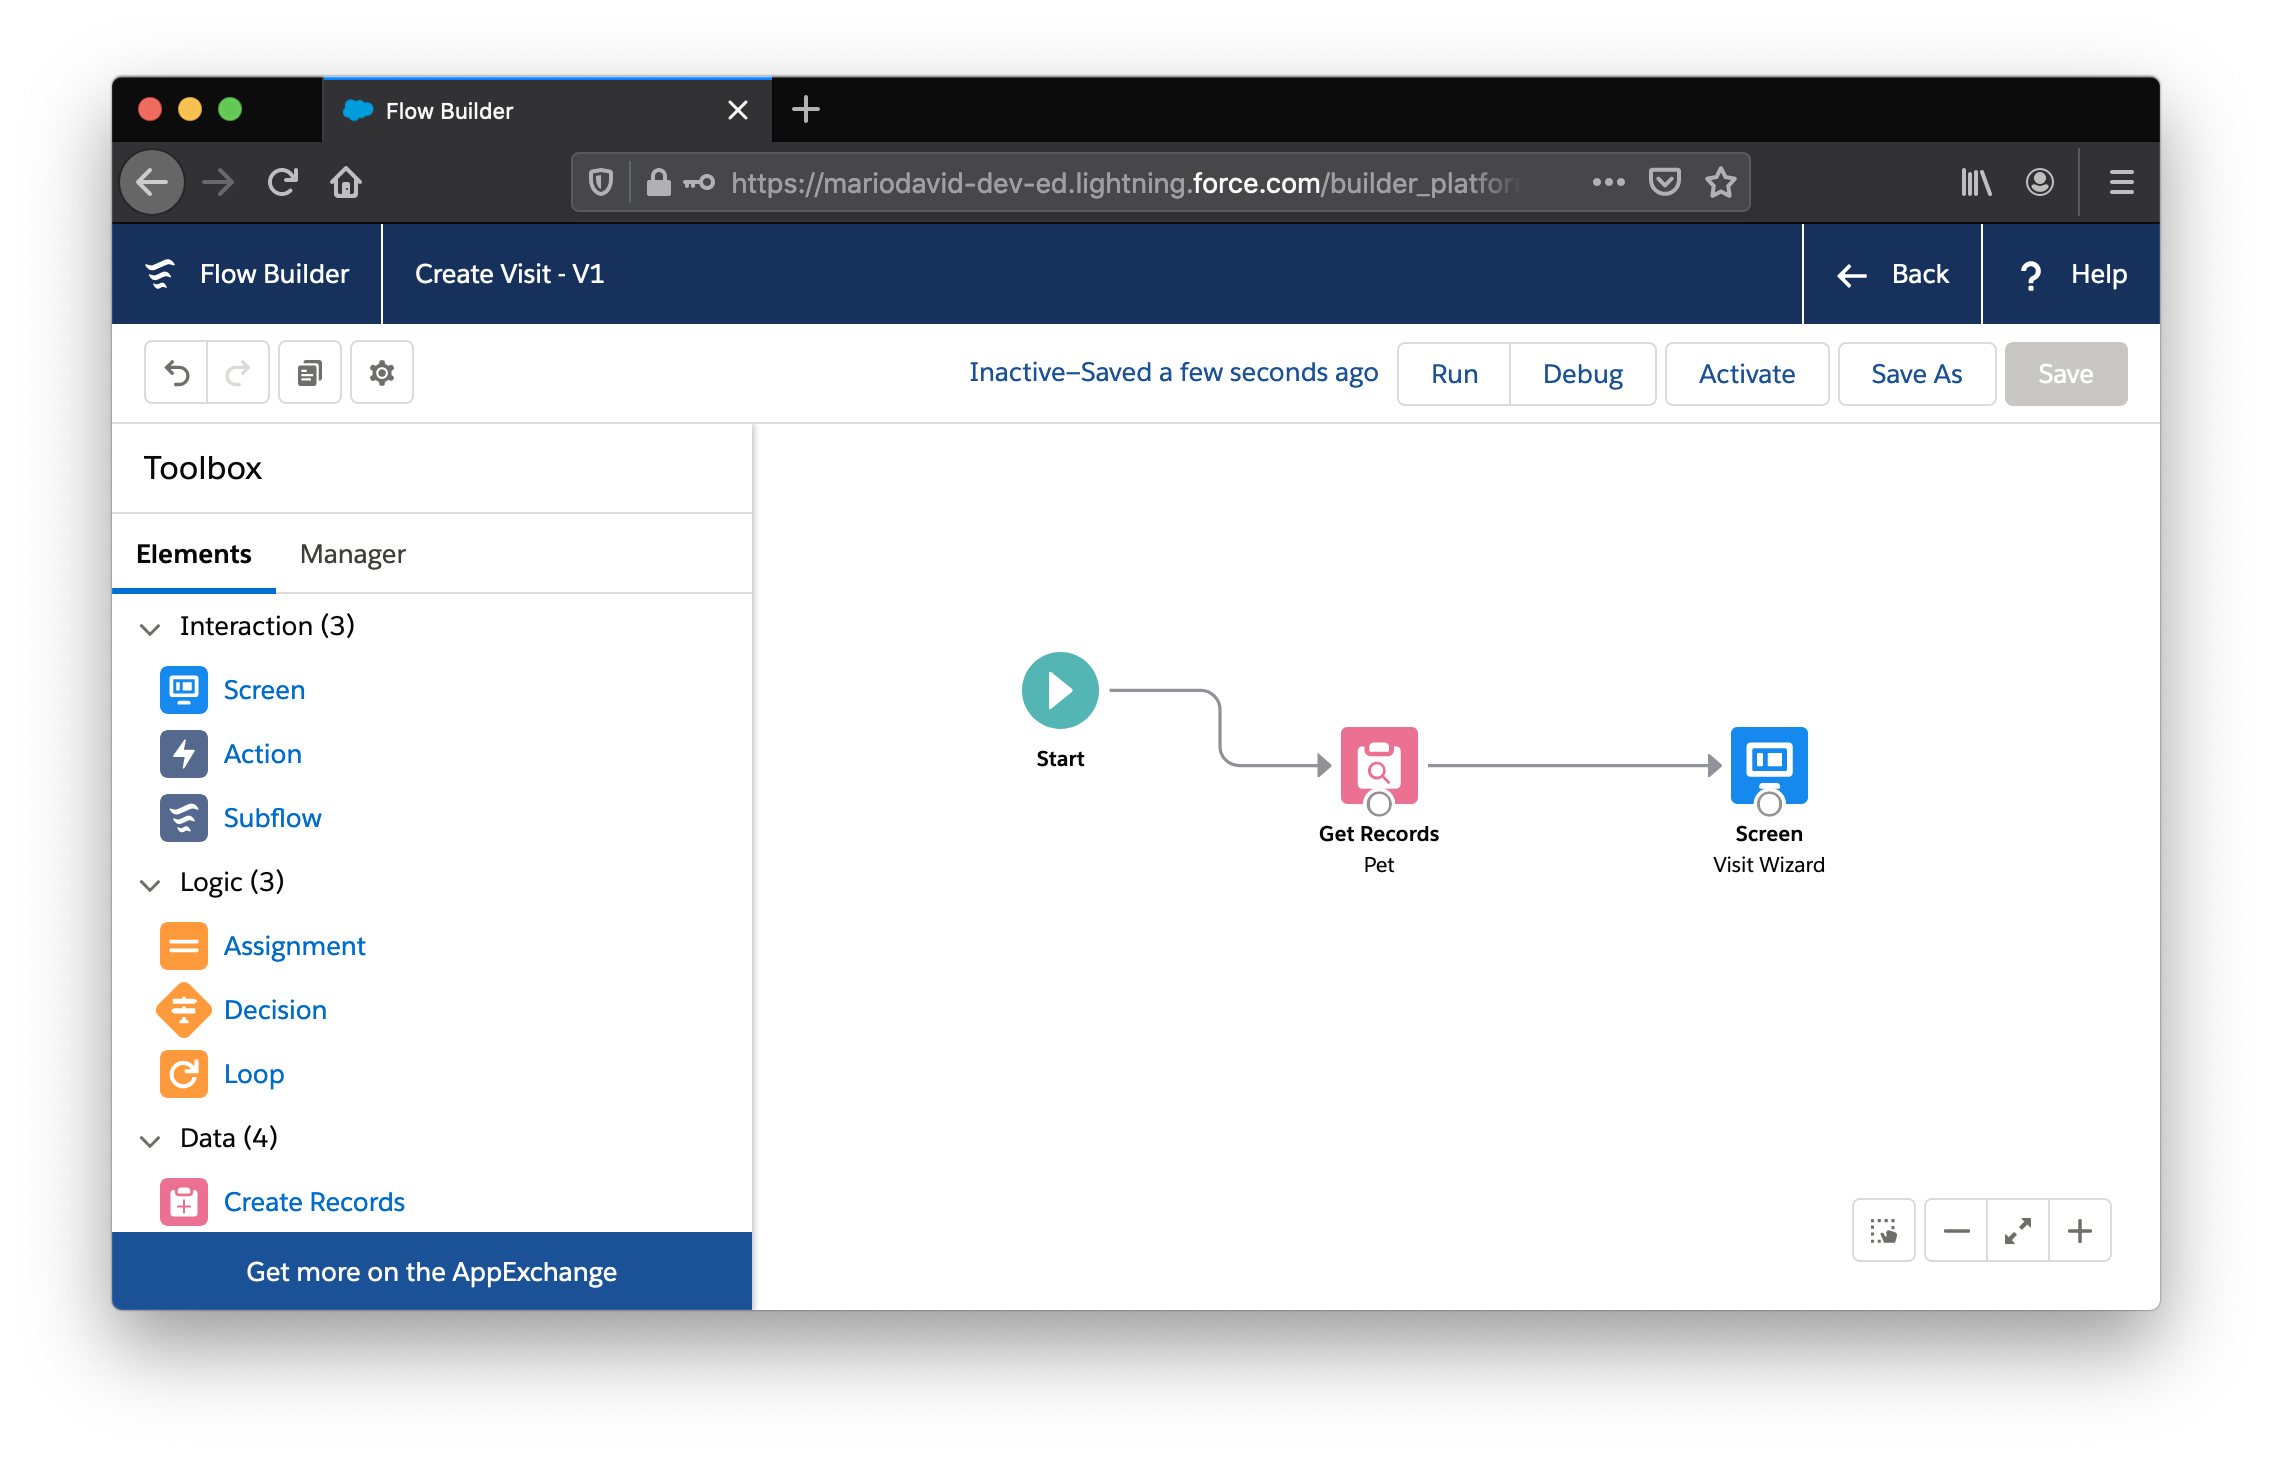
Task: Switch to the Elements tab
Action: [x=194, y=554]
